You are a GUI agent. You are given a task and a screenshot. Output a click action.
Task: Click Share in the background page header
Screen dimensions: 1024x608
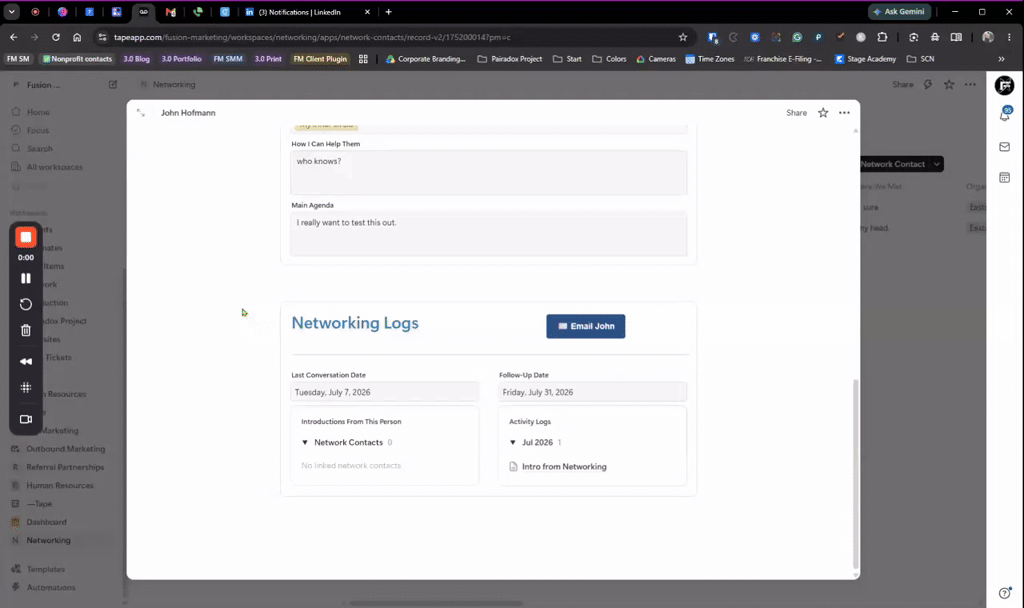pos(903,84)
